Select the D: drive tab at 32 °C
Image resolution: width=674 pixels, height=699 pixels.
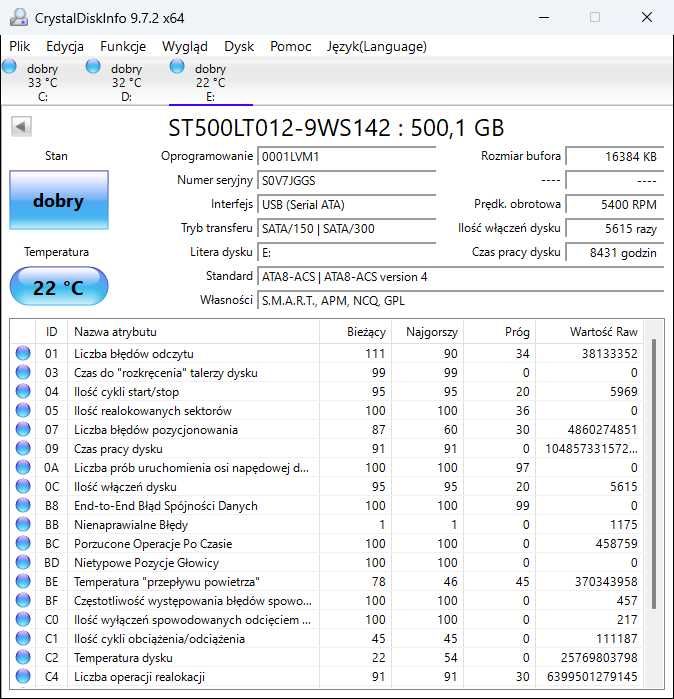pos(127,82)
